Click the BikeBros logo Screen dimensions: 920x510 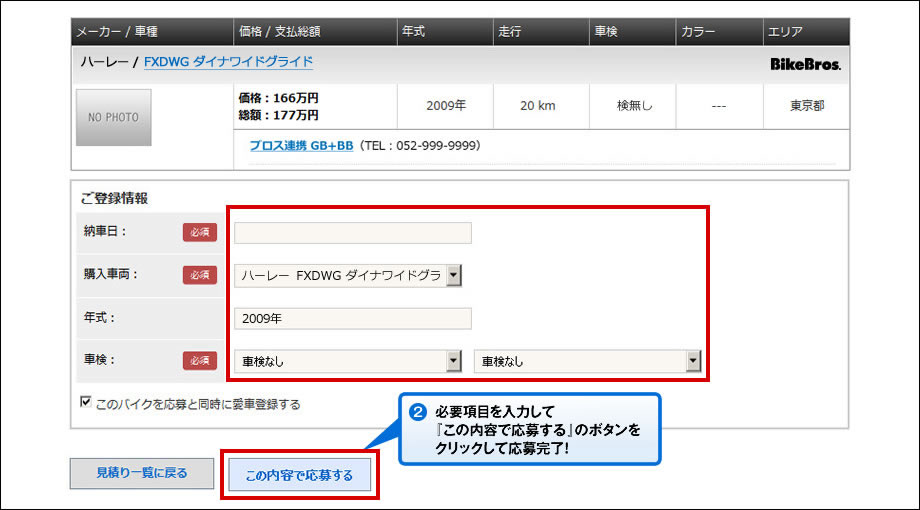pyautogui.click(x=805, y=63)
